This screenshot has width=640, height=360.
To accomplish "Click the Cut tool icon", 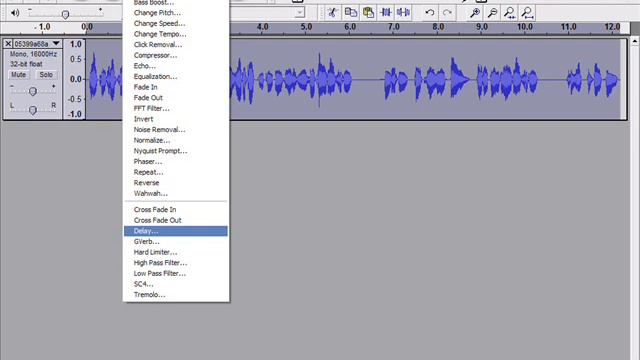I will tap(333, 13).
